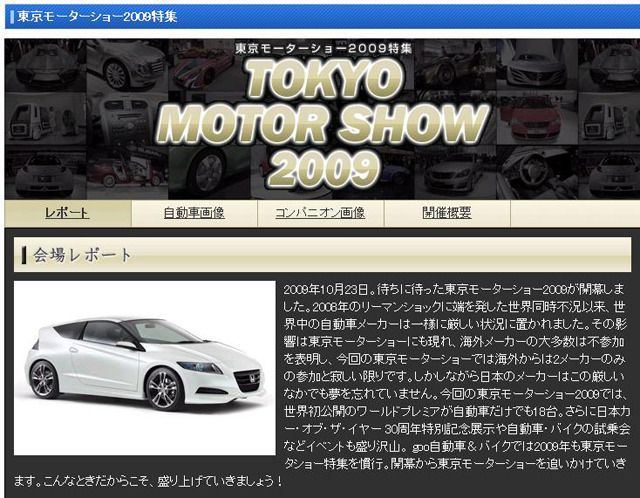This screenshot has width=640, height=498.
Task: Click the empty tab area right of 開催概要
Action: [x=570, y=213]
